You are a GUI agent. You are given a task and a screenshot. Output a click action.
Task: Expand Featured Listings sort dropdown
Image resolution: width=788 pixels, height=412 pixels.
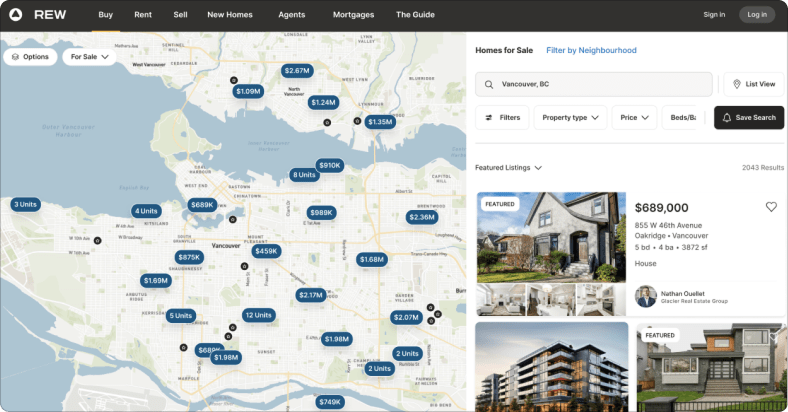(508, 168)
